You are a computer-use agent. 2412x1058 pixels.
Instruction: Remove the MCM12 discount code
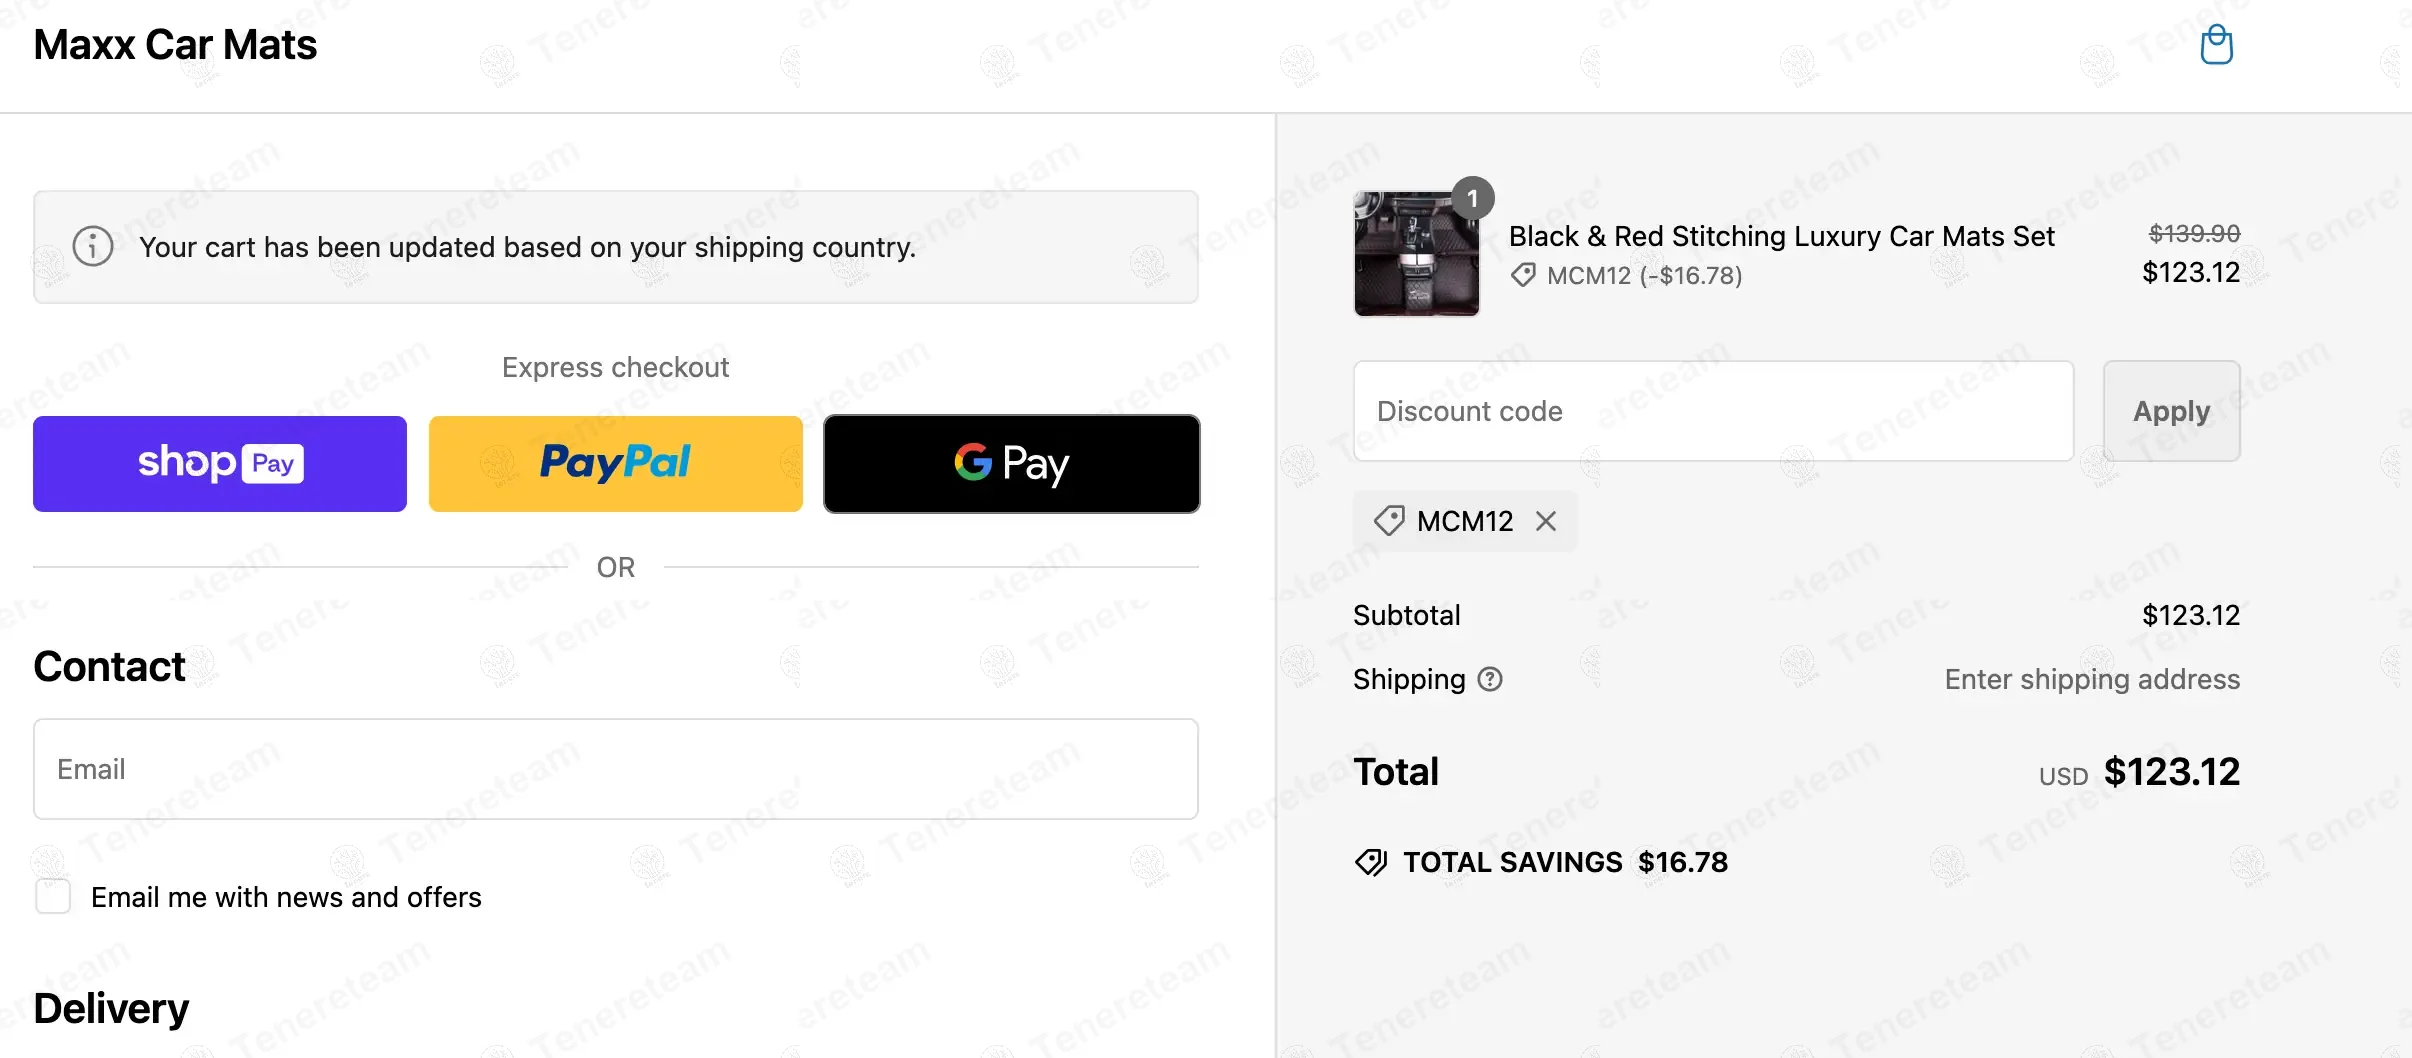point(1546,521)
